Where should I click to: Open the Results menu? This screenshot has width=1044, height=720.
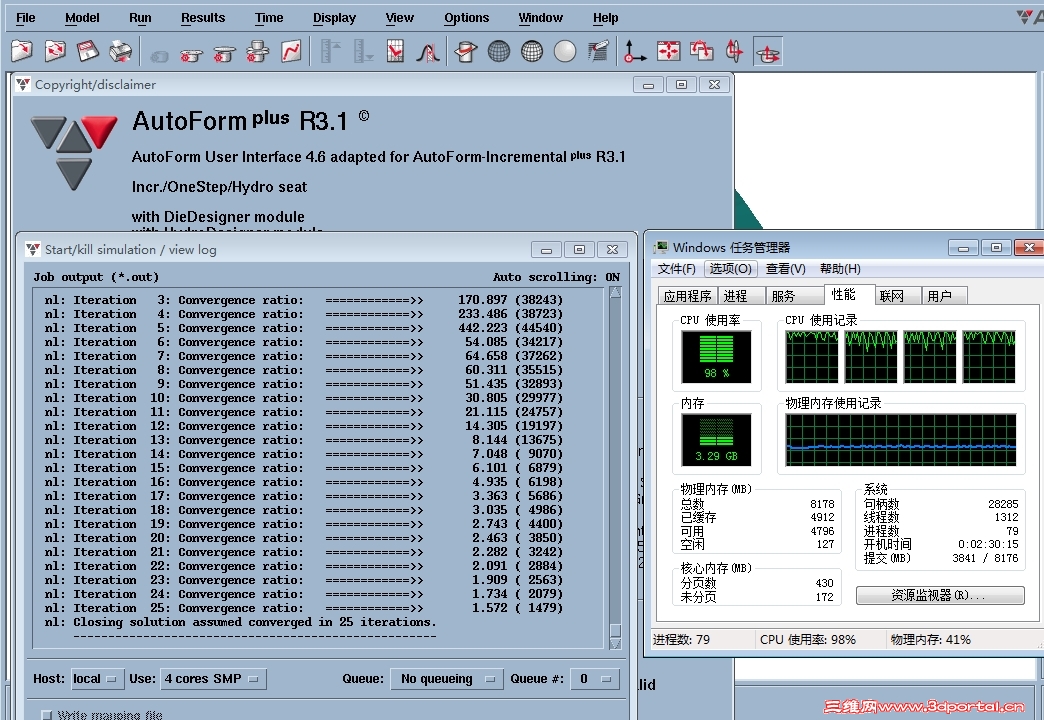coord(203,18)
